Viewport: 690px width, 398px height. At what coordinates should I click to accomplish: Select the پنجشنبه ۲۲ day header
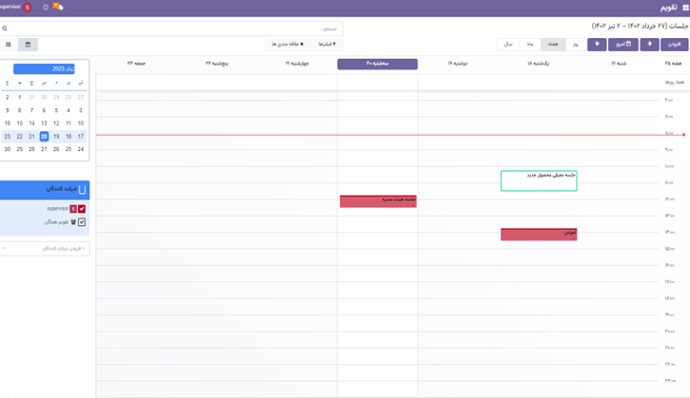tap(217, 63)
